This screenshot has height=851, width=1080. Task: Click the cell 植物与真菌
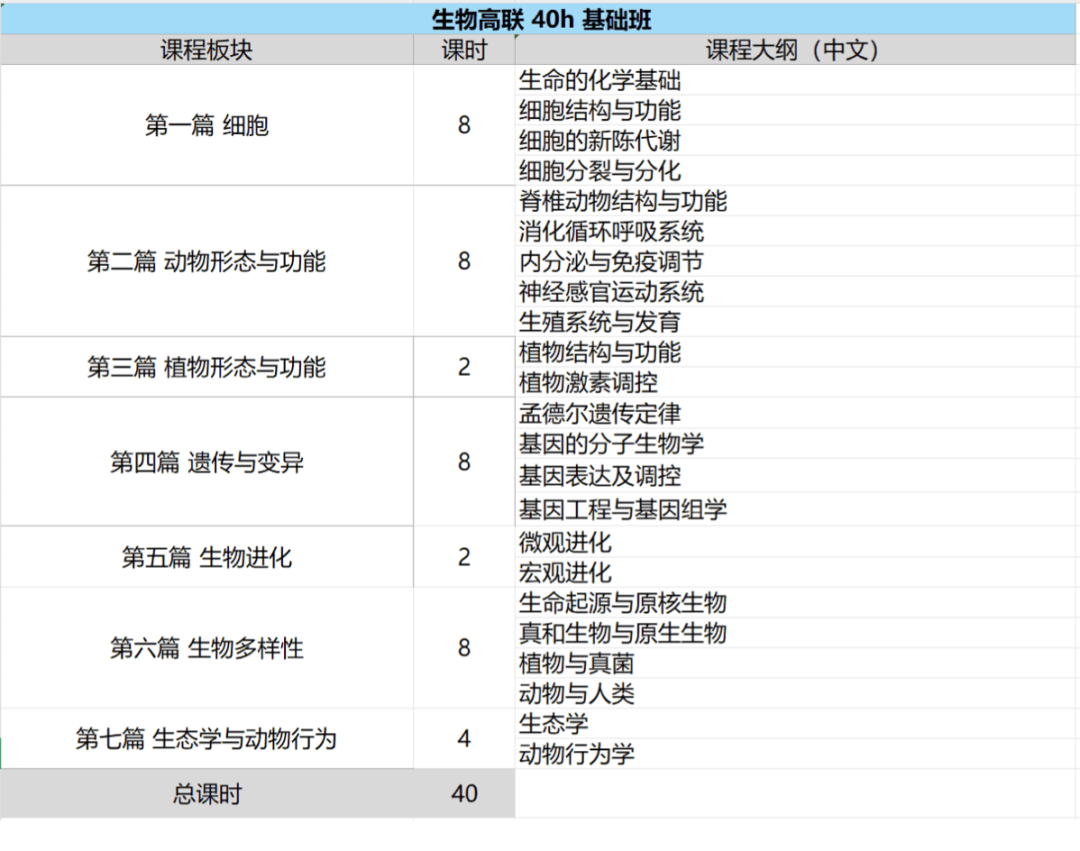[x=795, y=663]
